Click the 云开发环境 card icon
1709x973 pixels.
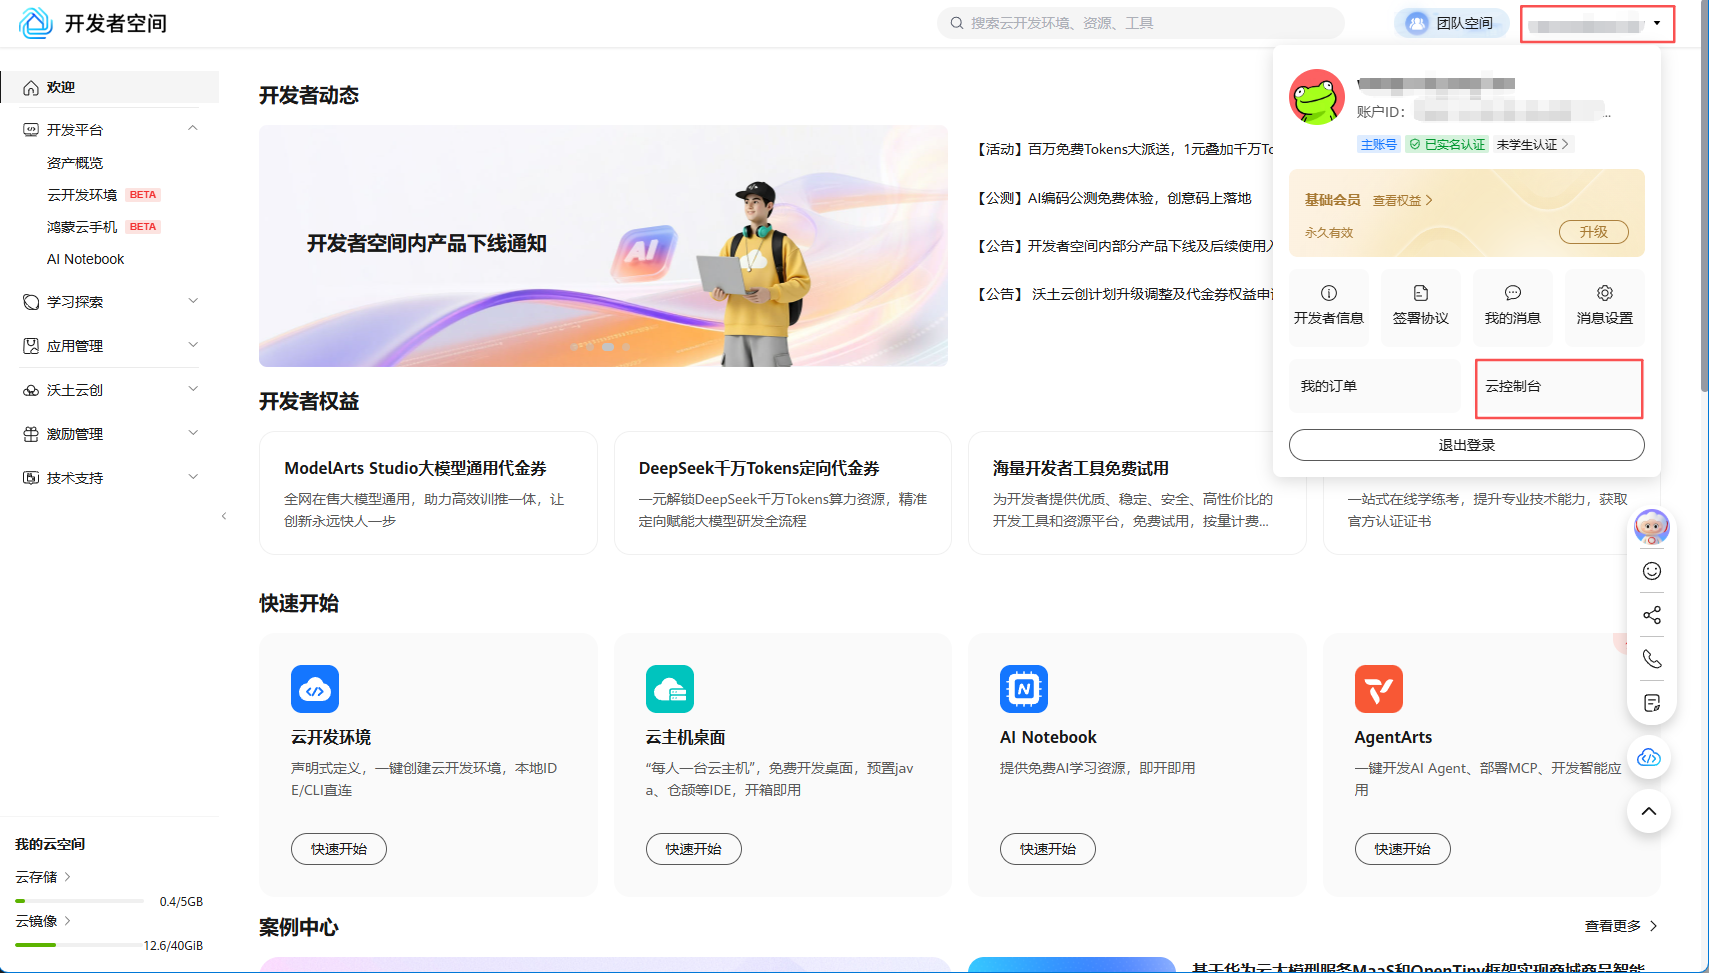click(315, 689)
